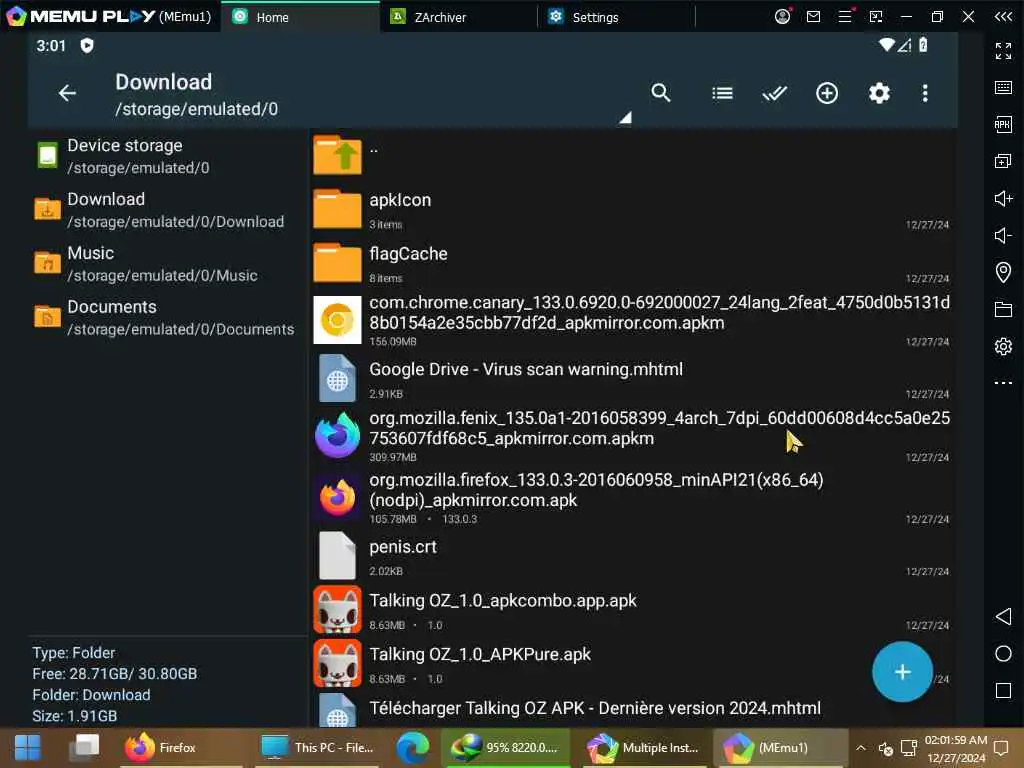Collapse MEmu sidebar with triple chevron
Screen dimensions: 1024x768
[1003, 16]
